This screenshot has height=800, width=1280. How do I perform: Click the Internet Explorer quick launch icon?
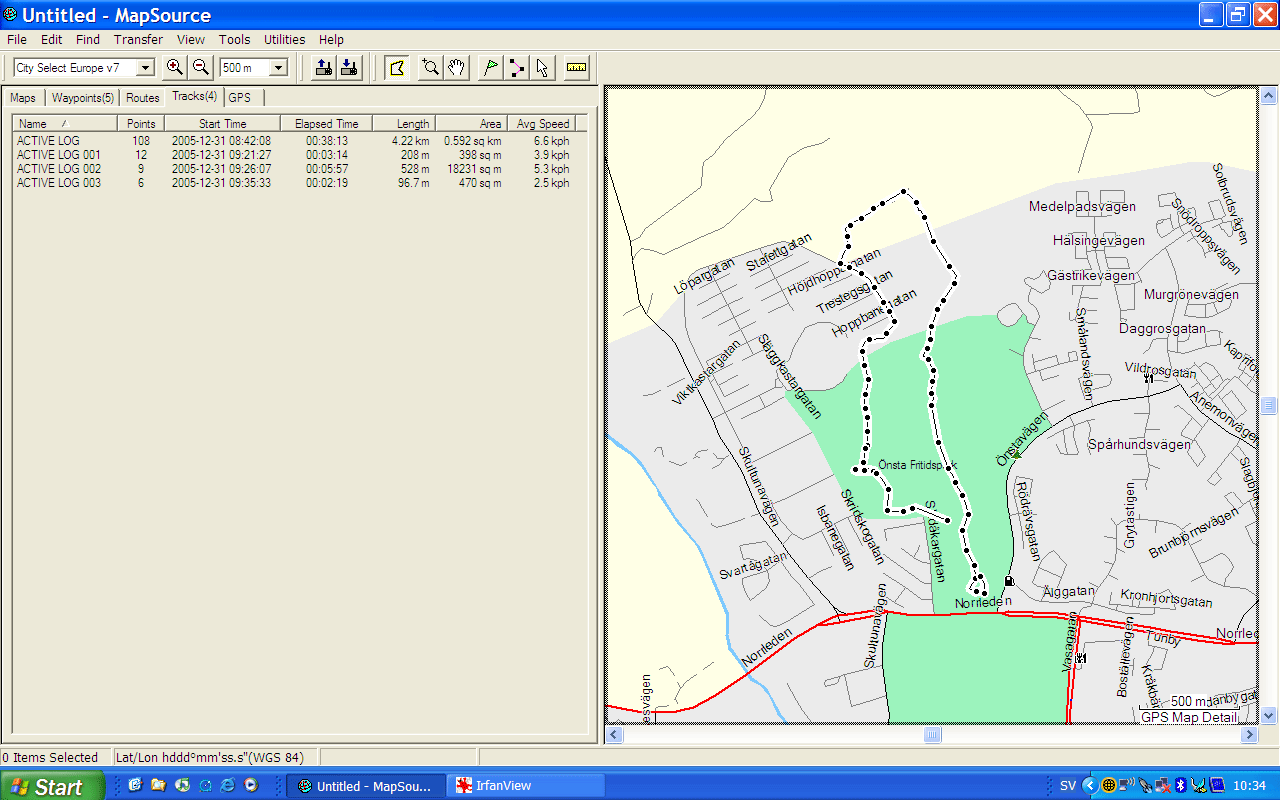pyautogui.click(x=228, y=786)
